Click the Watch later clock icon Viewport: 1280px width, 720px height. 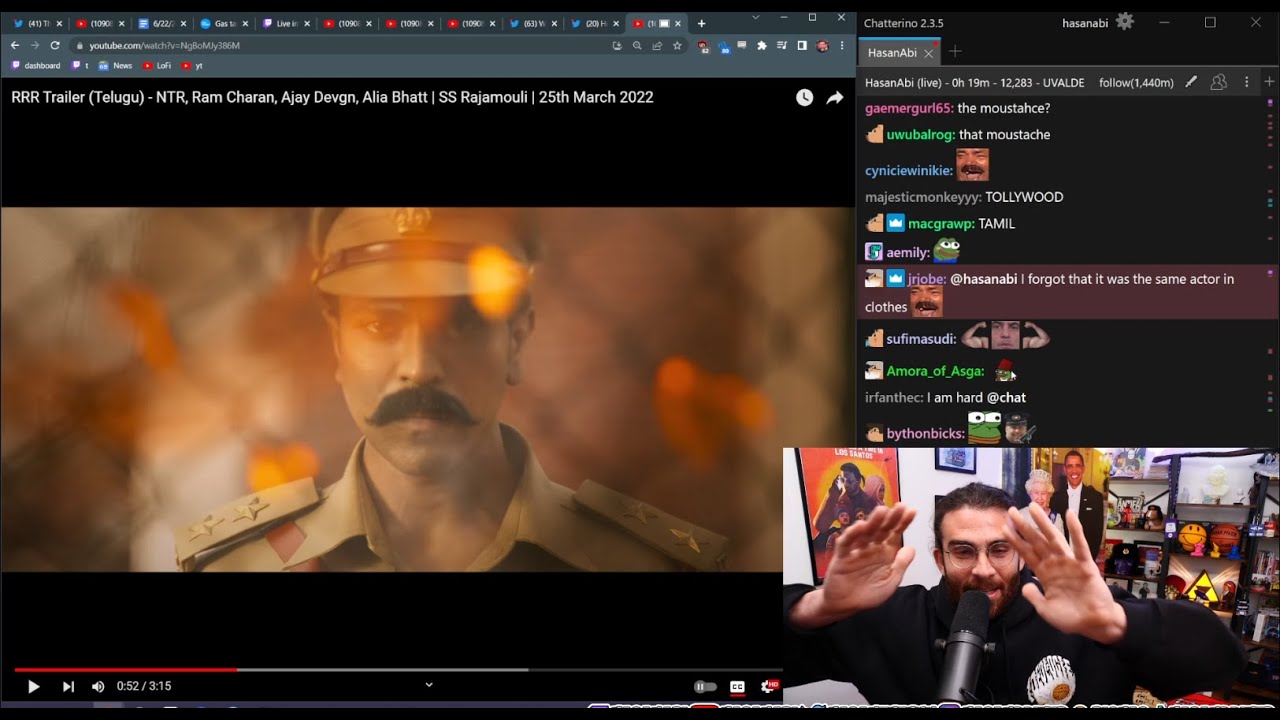[804, 97]
